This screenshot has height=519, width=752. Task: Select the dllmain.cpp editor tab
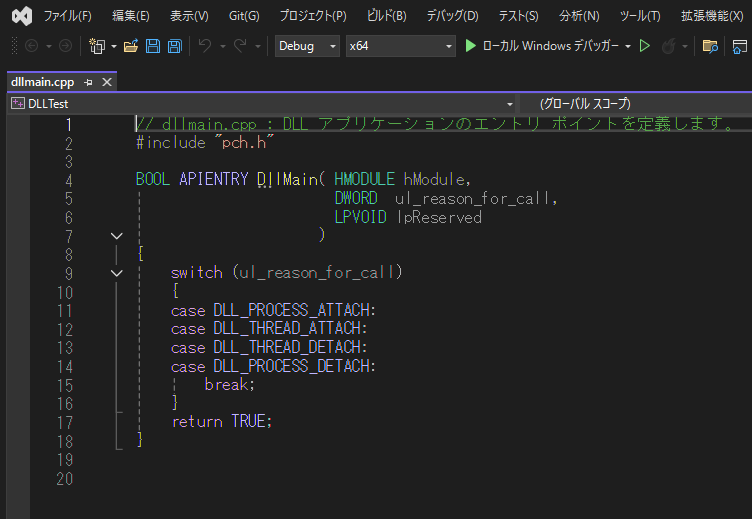(x=42, y=82)
